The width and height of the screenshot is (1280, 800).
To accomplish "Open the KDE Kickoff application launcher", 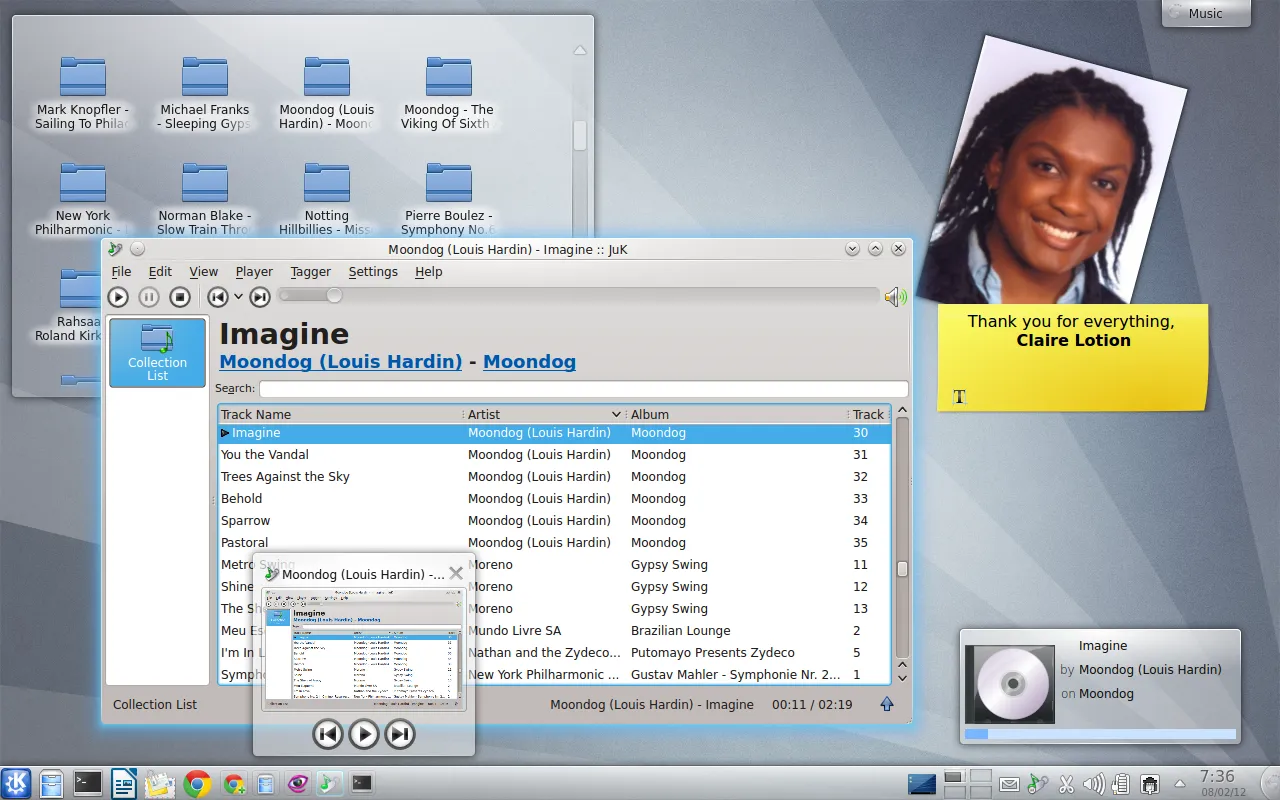I will point(16,784).
